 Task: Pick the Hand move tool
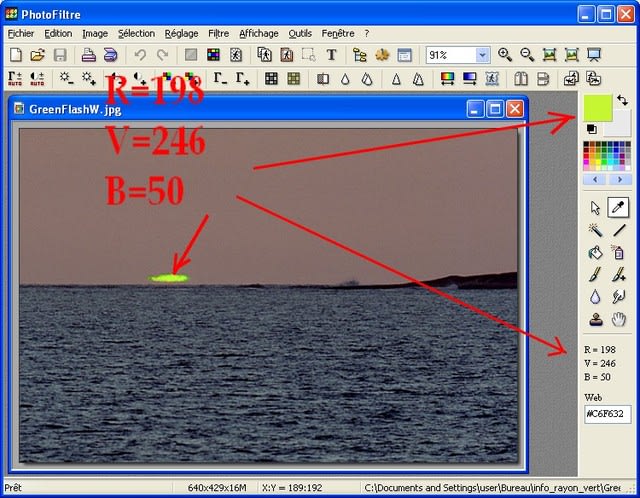click(x=619, y=319)
